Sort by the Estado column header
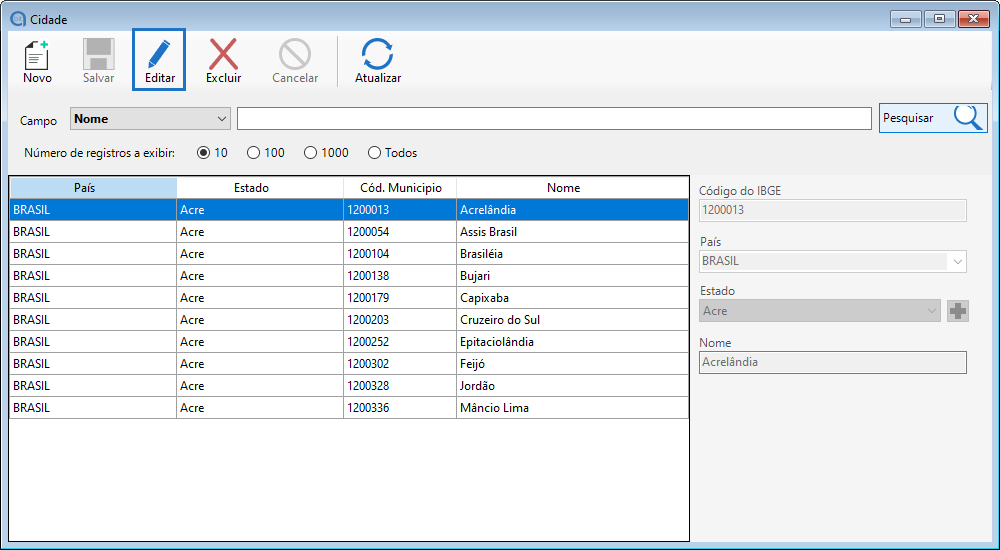The image size is (1000, 550). point(260,188)
